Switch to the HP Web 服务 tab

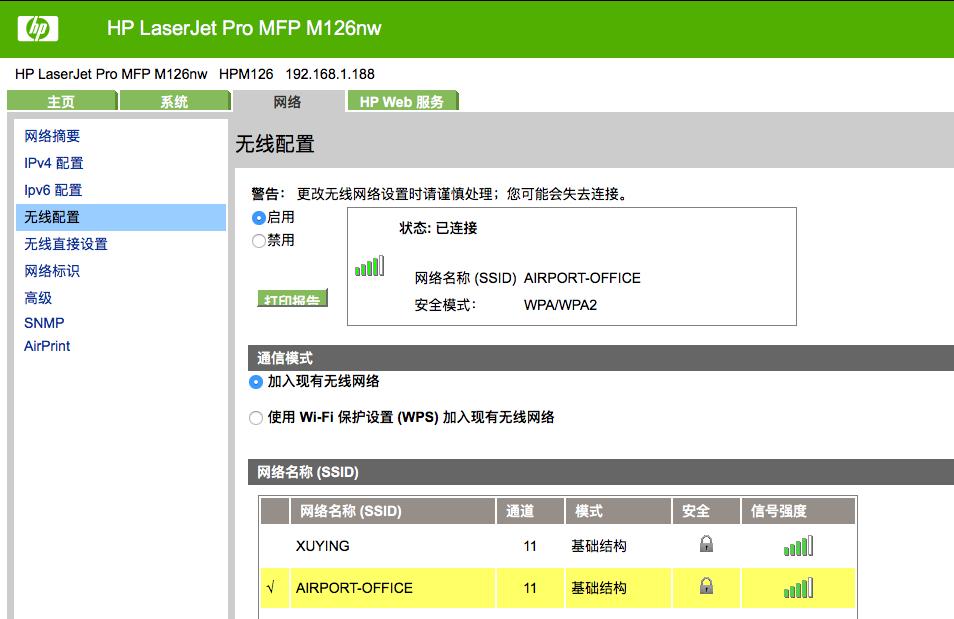tap(400, 100)
